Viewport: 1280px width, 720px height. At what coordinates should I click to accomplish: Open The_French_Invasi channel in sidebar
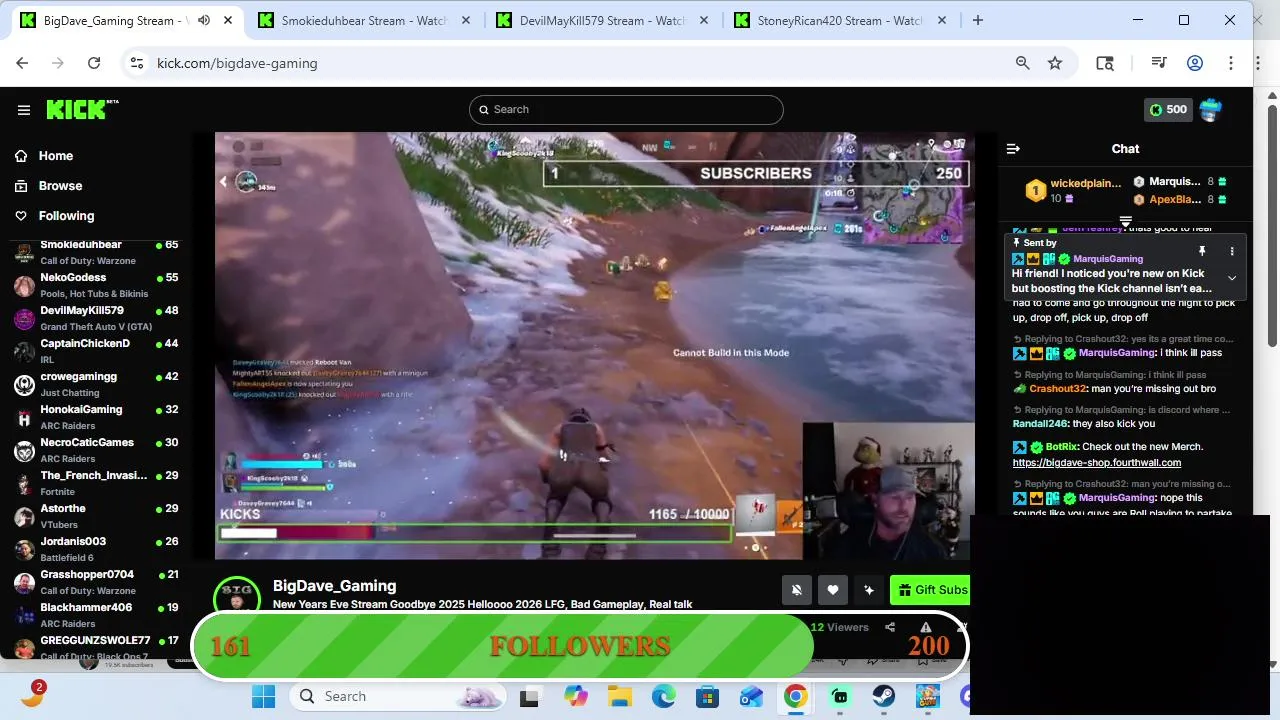pos(96,483)
